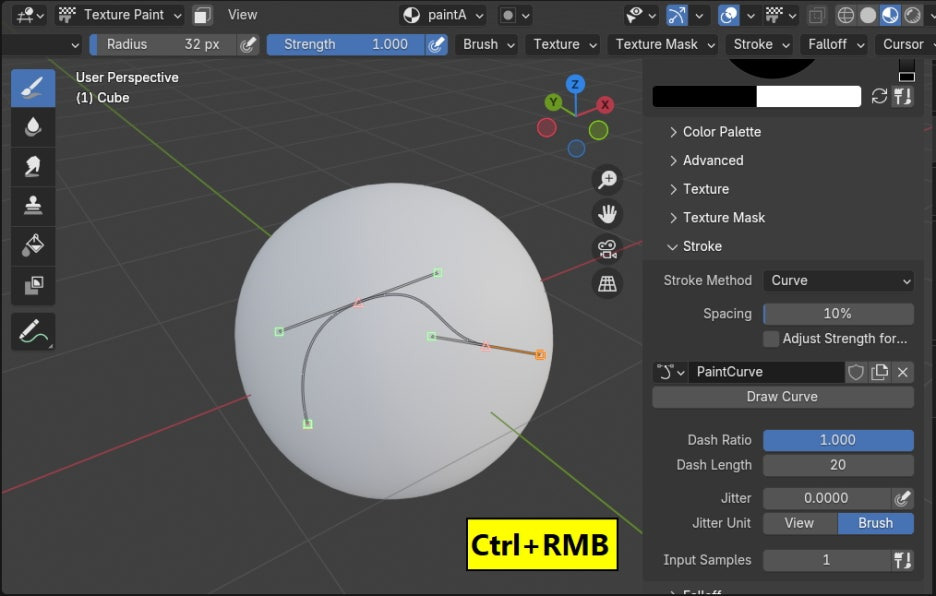The height and width of the screenshot is (596, 936).
Task: Open the Texture Mask header popover
Action: pyautogui.click(x=663, y=44)
